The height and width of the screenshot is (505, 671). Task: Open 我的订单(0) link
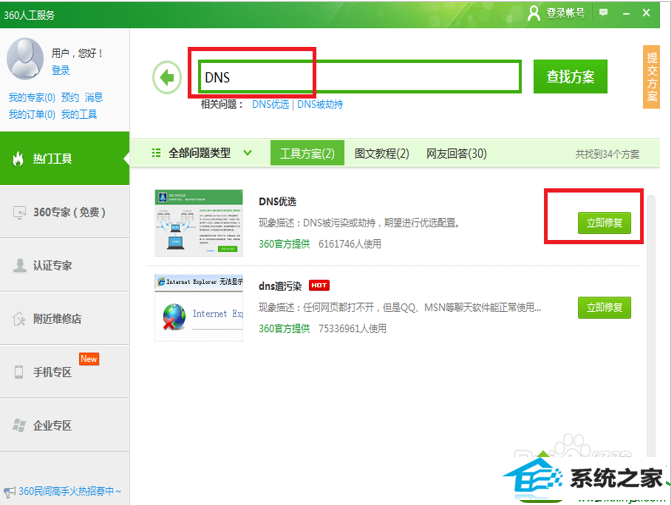pos(32,114)
